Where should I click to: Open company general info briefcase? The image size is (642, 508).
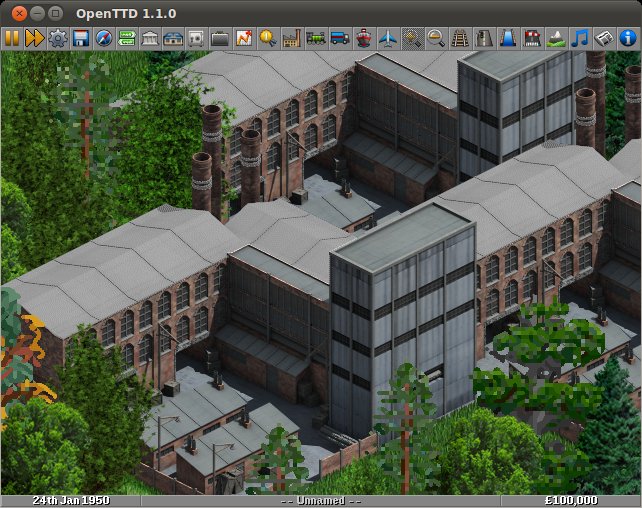click(x=220, y=38)
